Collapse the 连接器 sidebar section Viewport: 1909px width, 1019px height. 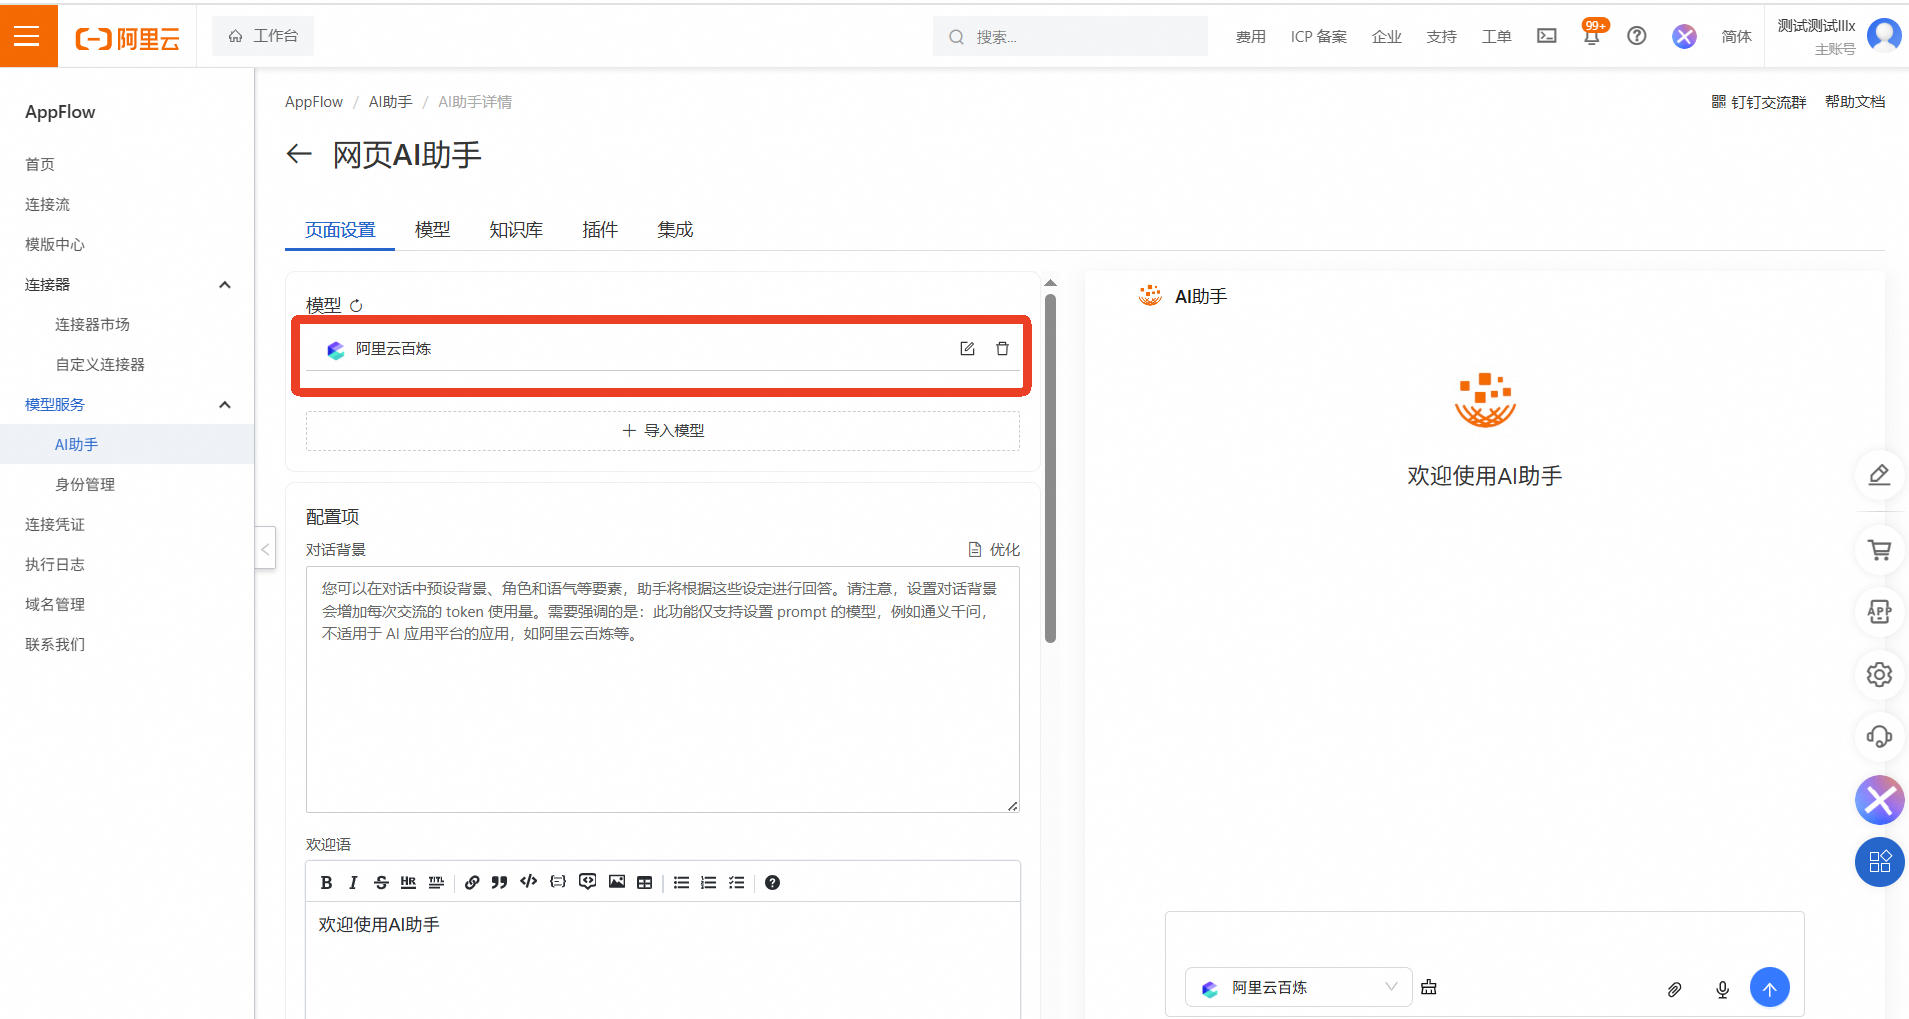(x=225, y=285)
